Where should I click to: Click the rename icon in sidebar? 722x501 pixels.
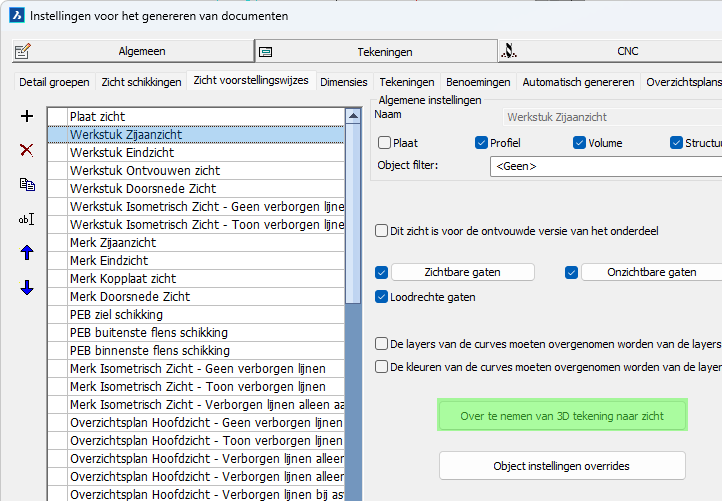pos(27,219)
